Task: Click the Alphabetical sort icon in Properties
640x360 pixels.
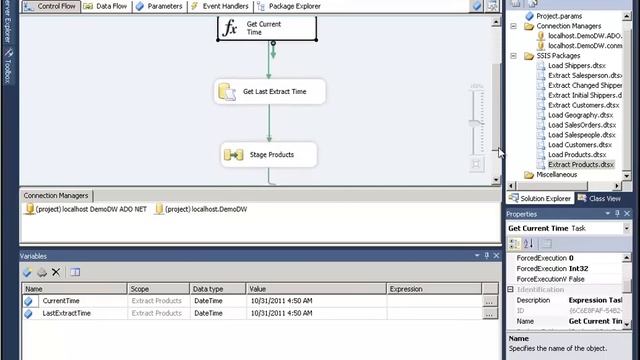Action: click(x=529, y=244)
